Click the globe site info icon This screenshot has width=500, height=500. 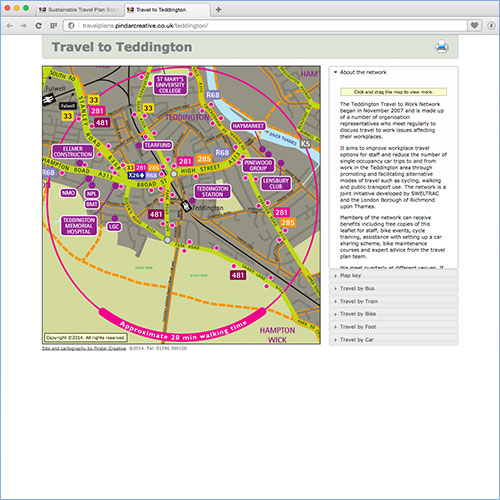tap(71, 26)
